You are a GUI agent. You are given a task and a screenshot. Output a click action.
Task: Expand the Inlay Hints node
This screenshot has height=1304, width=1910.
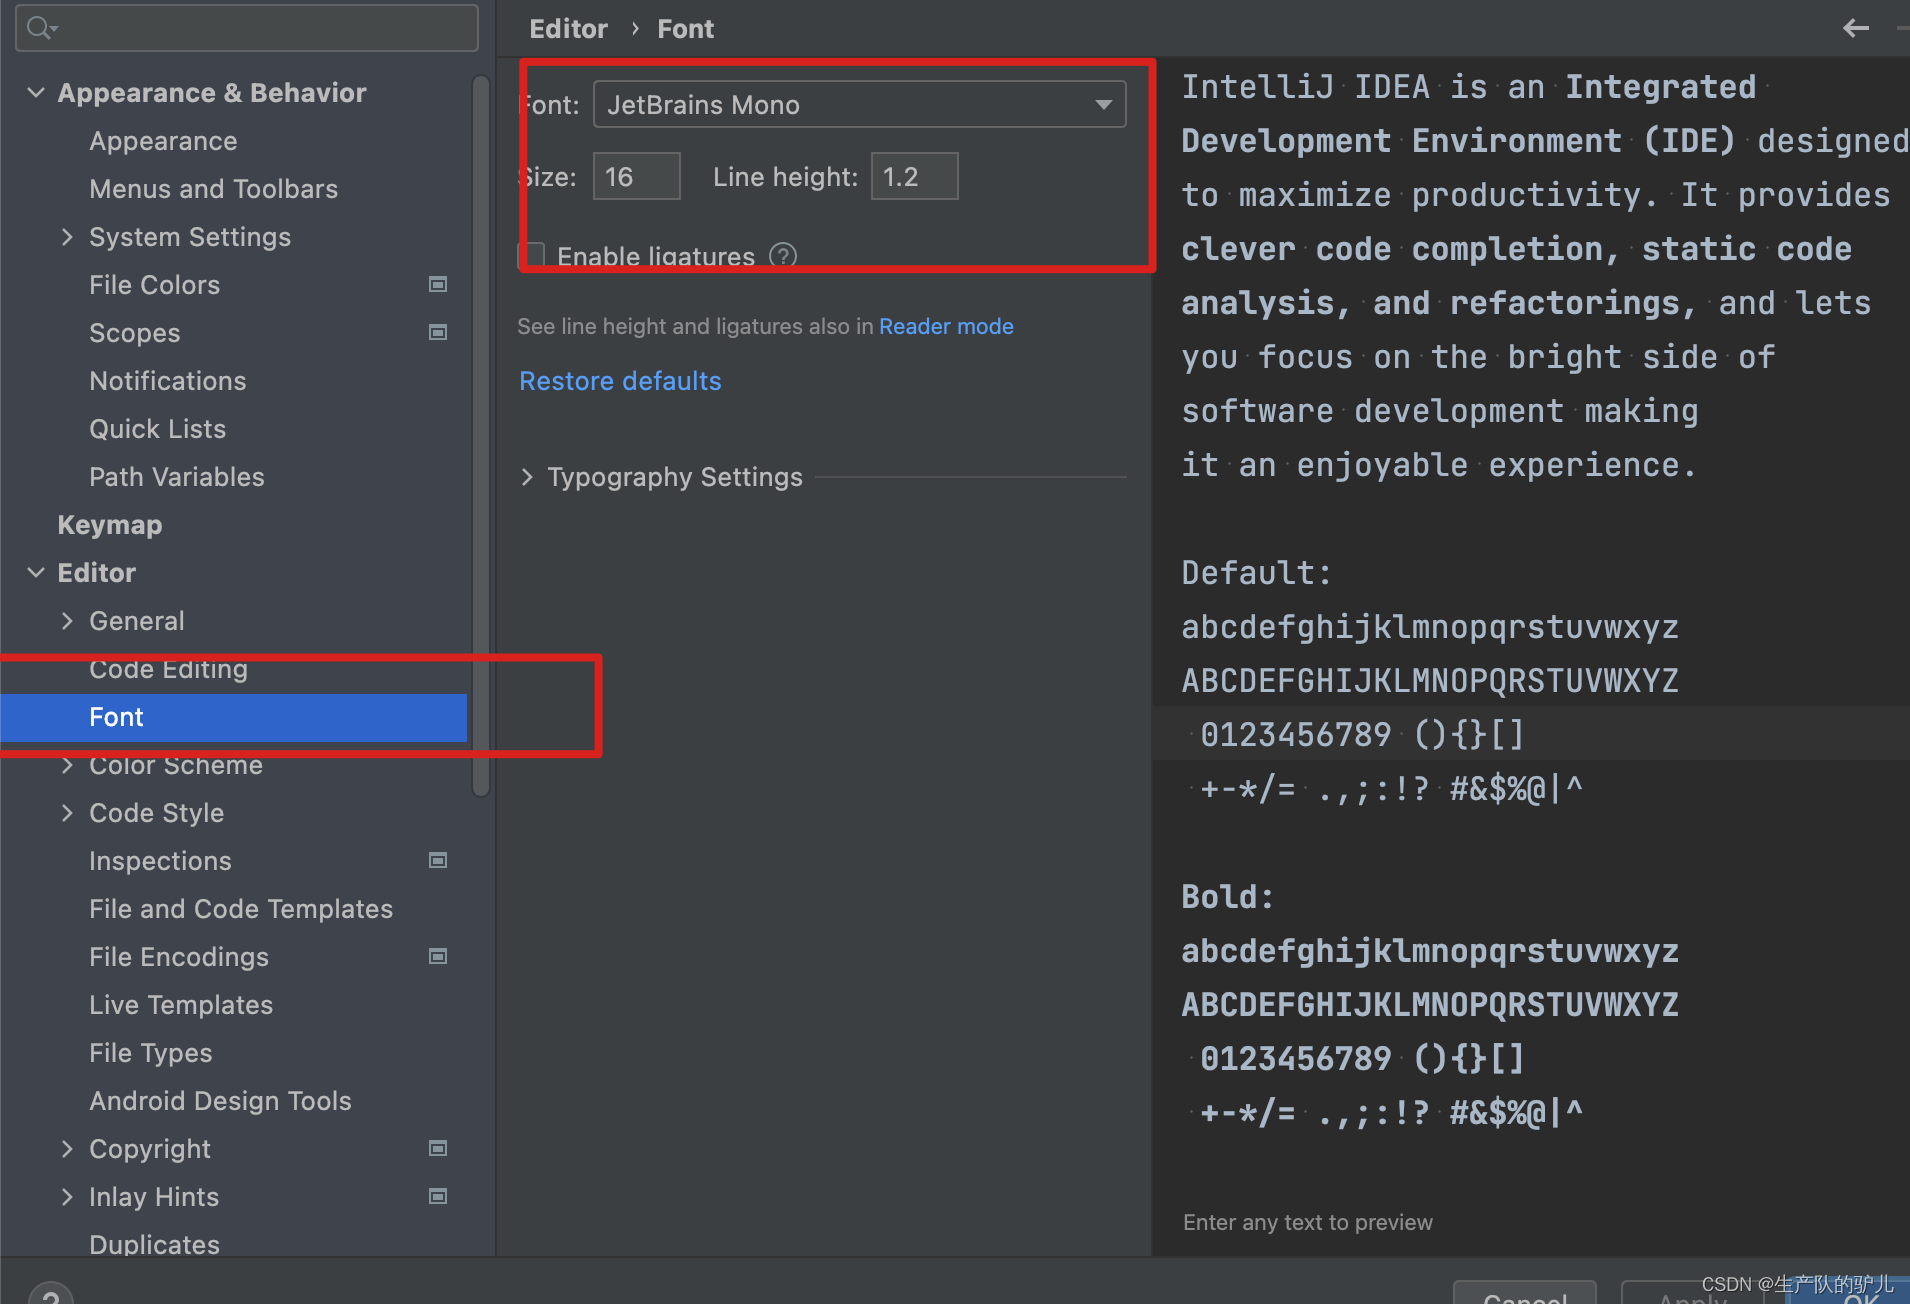point(67,1197)
